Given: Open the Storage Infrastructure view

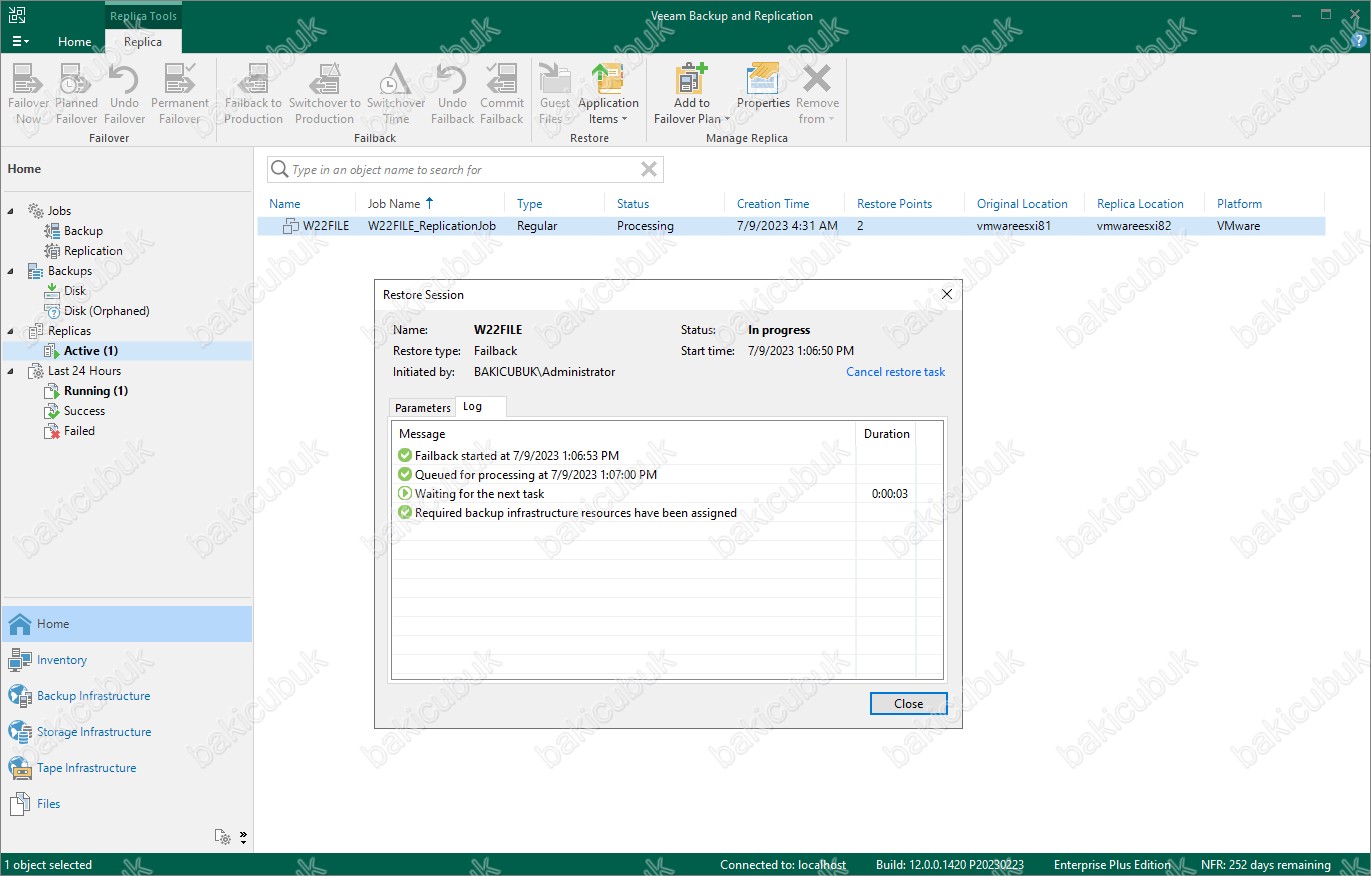Looking at the screenshot, I should pos(127,732).
